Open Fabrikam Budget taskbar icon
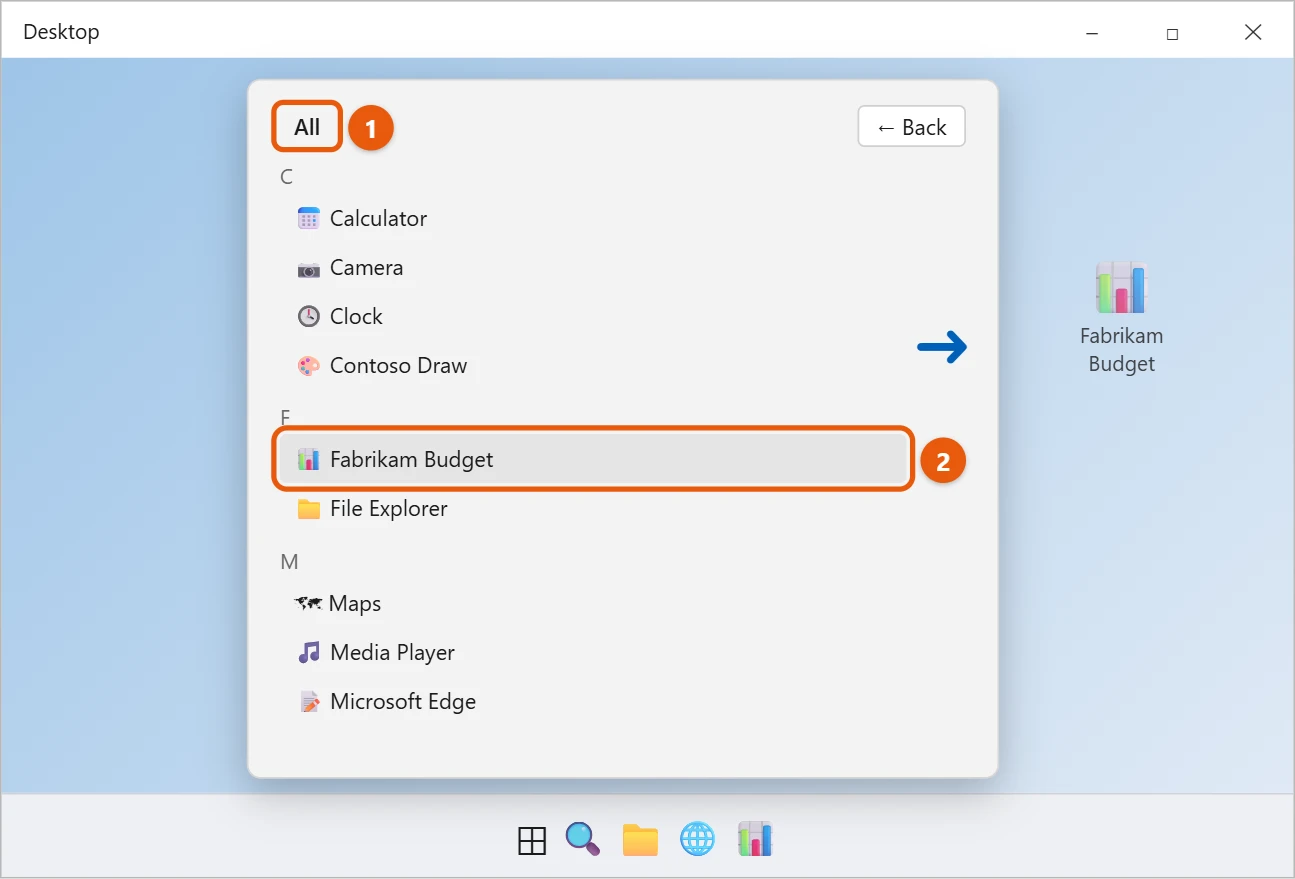The image size is (1295, 879). [755, 839]
